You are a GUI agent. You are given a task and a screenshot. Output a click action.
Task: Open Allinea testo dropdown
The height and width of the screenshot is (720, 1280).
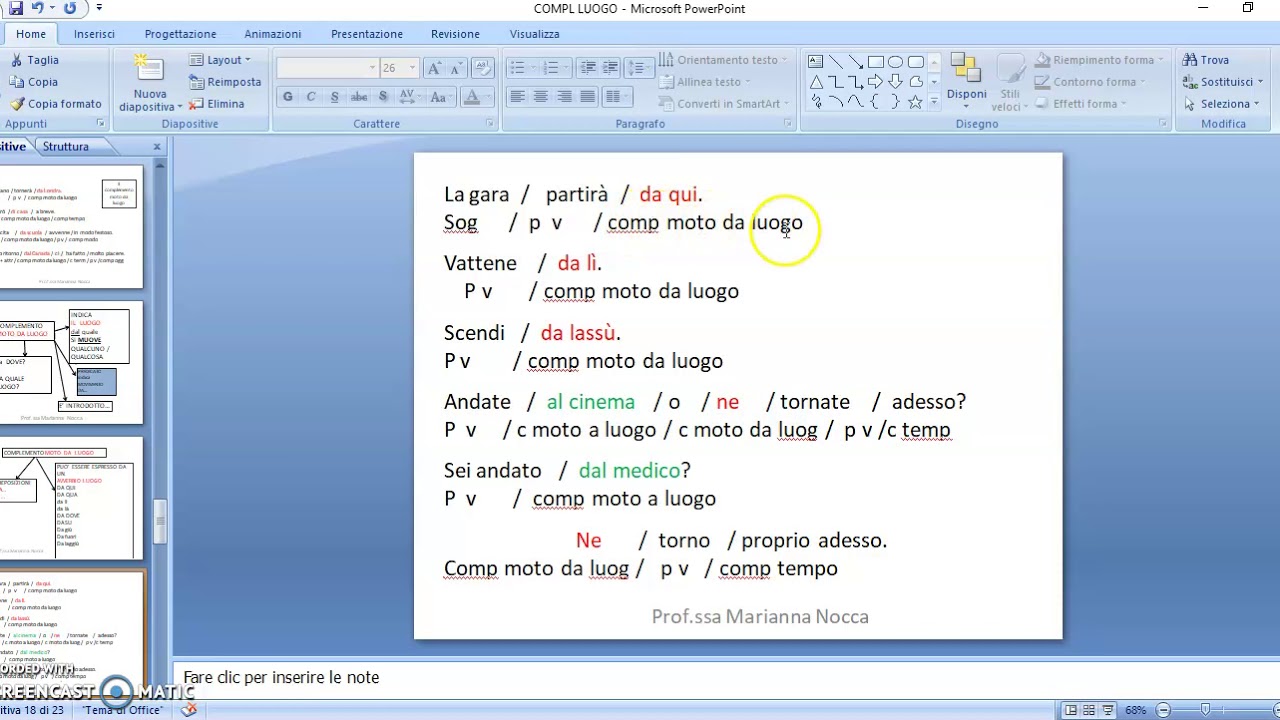[x=706, y=82]
